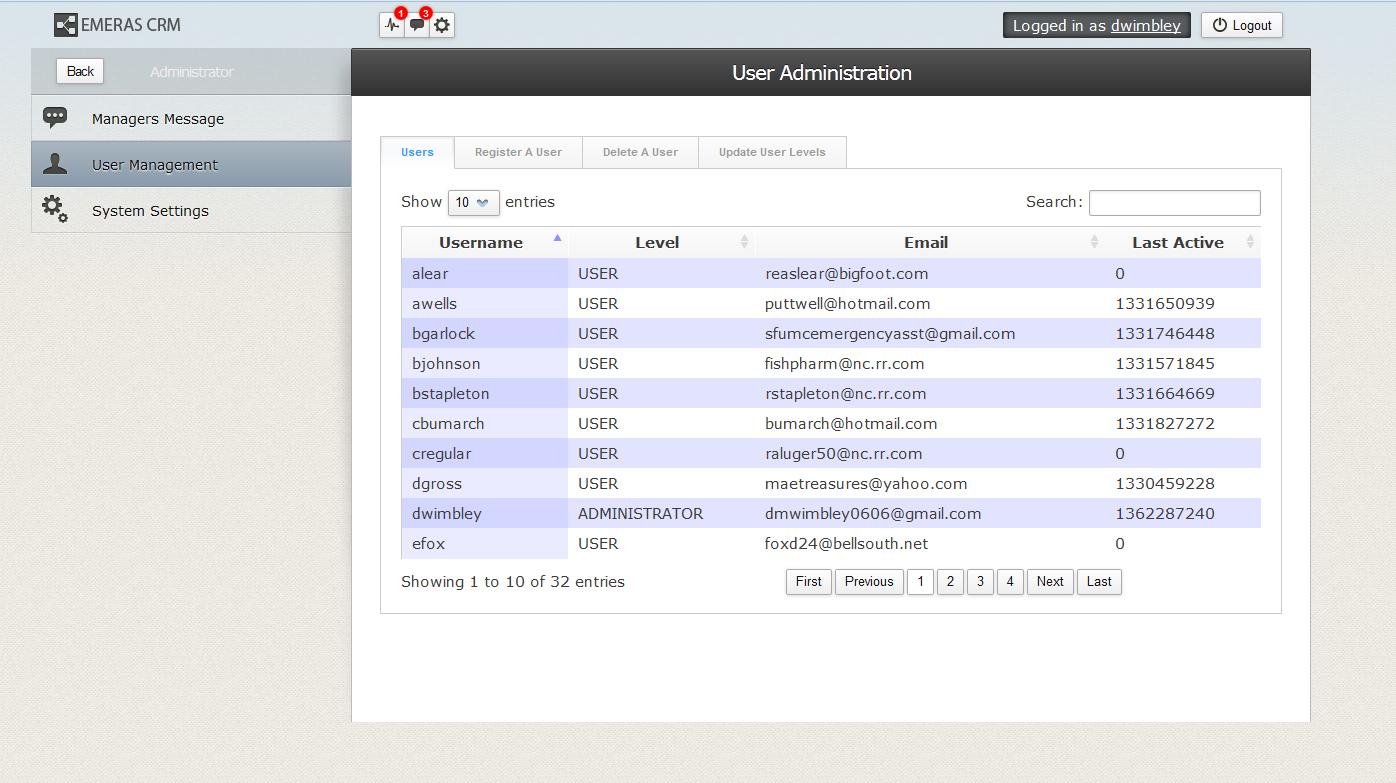Select the Update User Levels tab
Viewport: 1396px width, 783px height.
772,152
